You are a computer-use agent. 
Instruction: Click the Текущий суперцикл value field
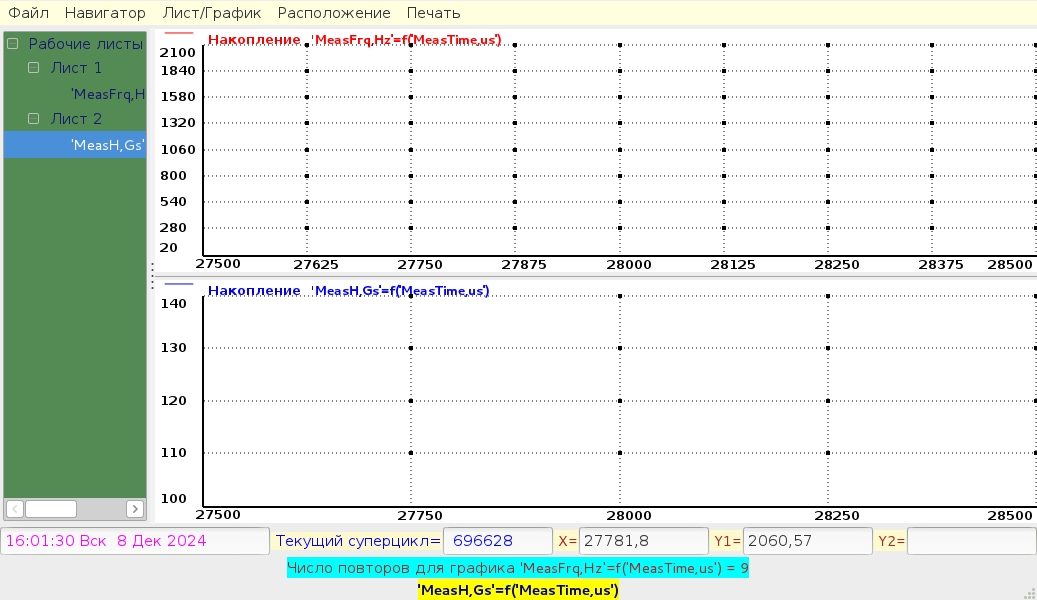[x=497, y=541]
